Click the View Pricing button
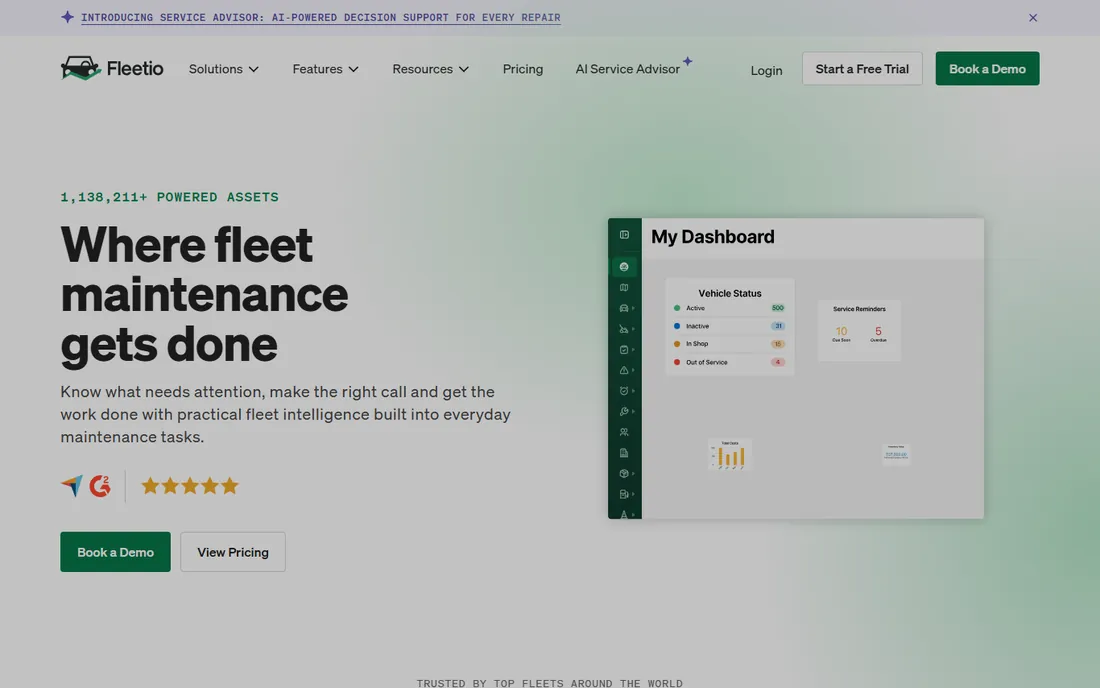Screen dimensions: 1100x688 [233, 552]
